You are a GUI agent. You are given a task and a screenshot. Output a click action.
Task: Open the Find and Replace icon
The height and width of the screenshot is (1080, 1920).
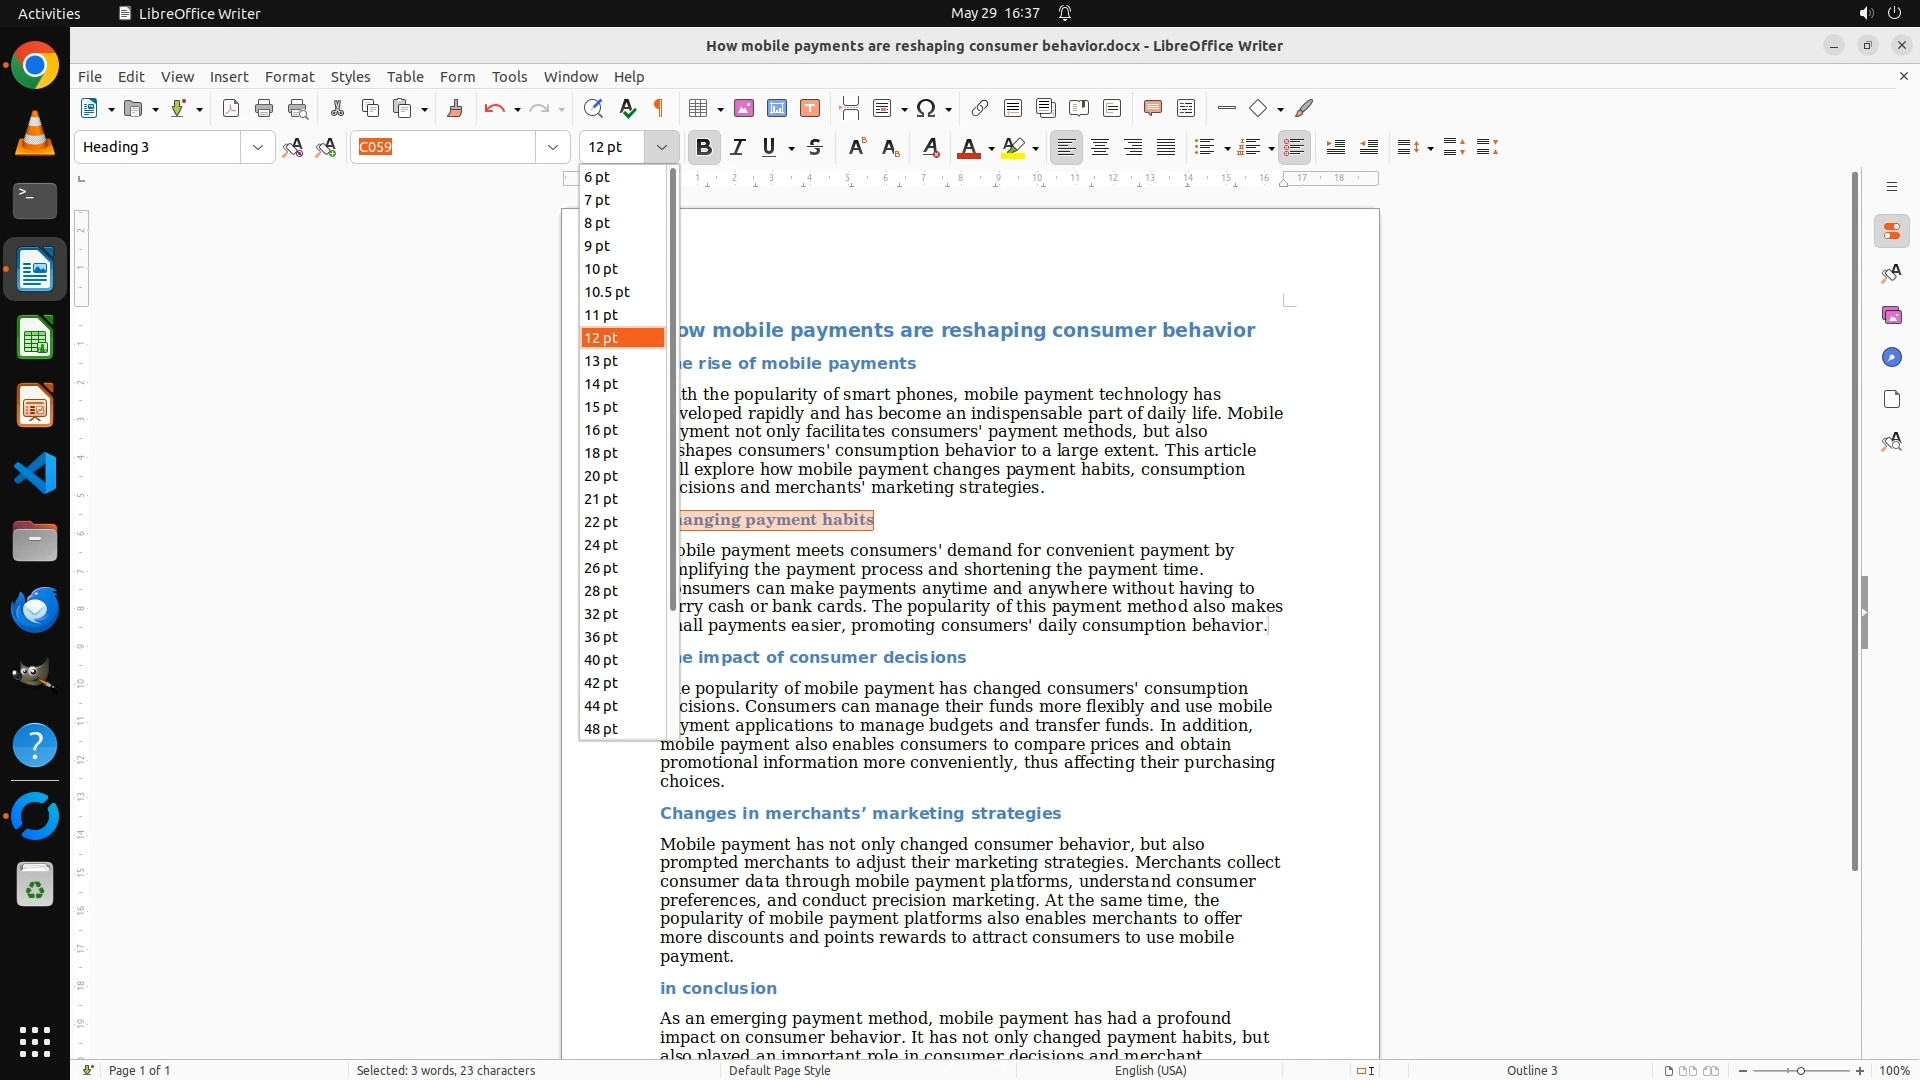click(x=593, y=108)
